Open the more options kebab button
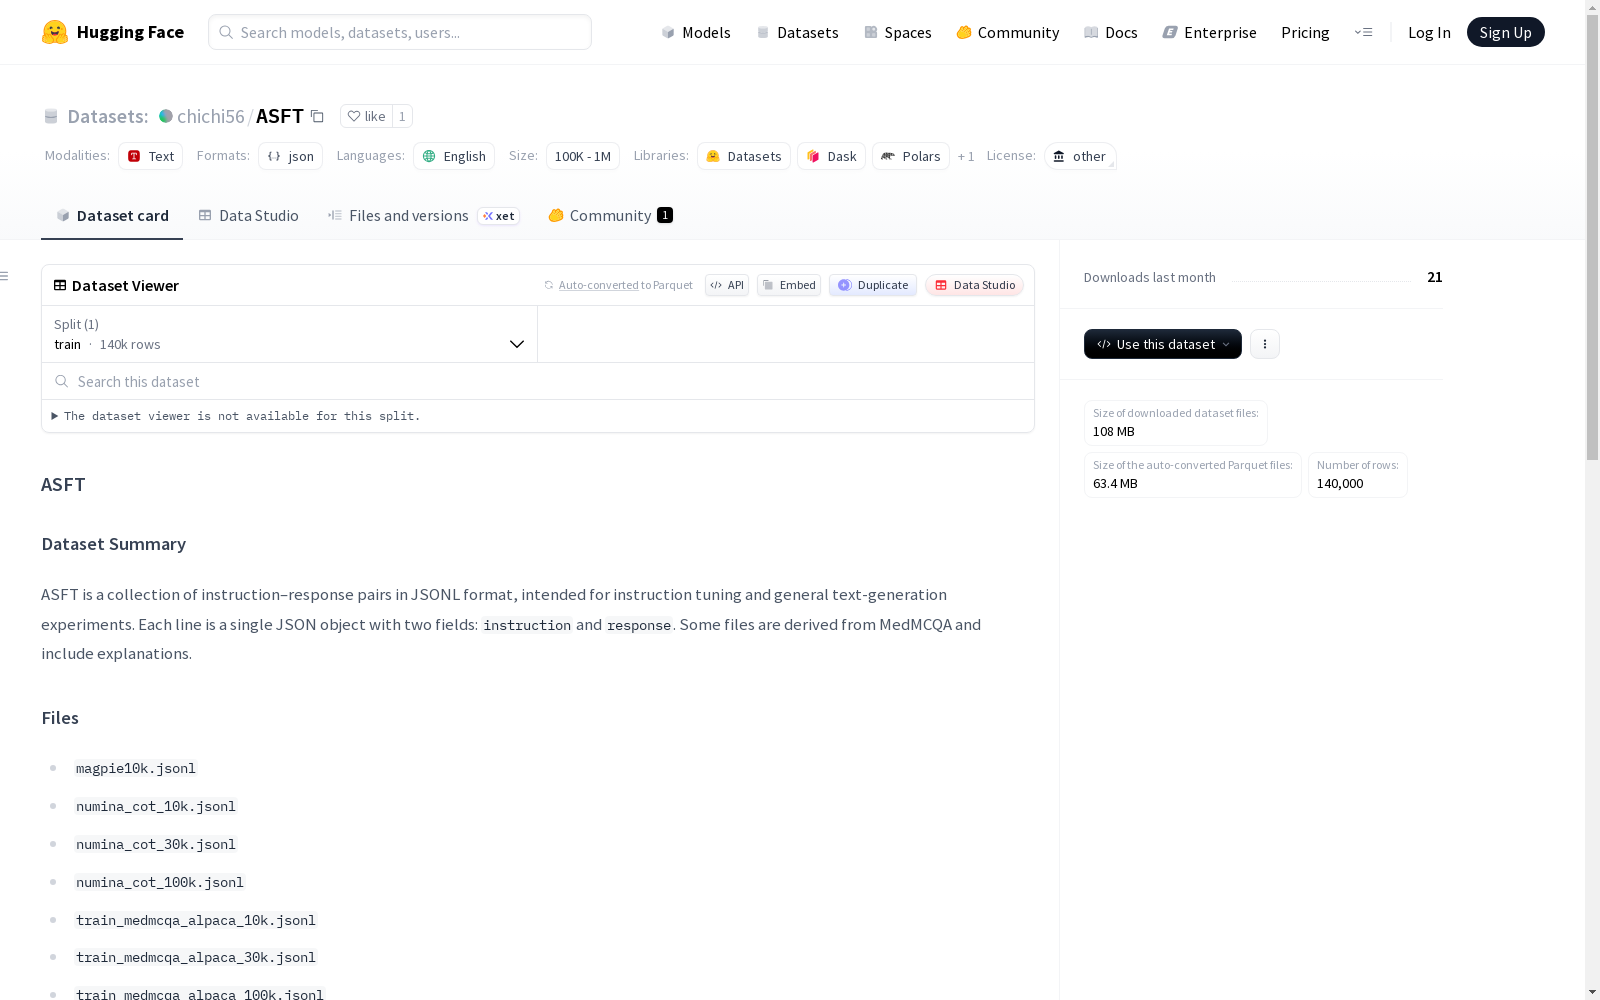The image size is (1600, 1000). [1265, 344]
